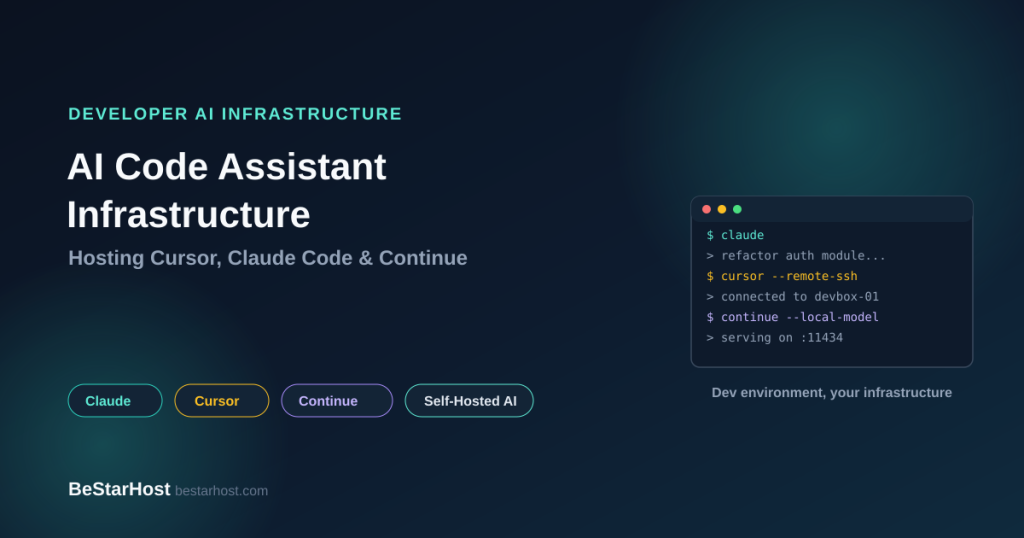Select the 'serving on :11434' line

(775, 338)
